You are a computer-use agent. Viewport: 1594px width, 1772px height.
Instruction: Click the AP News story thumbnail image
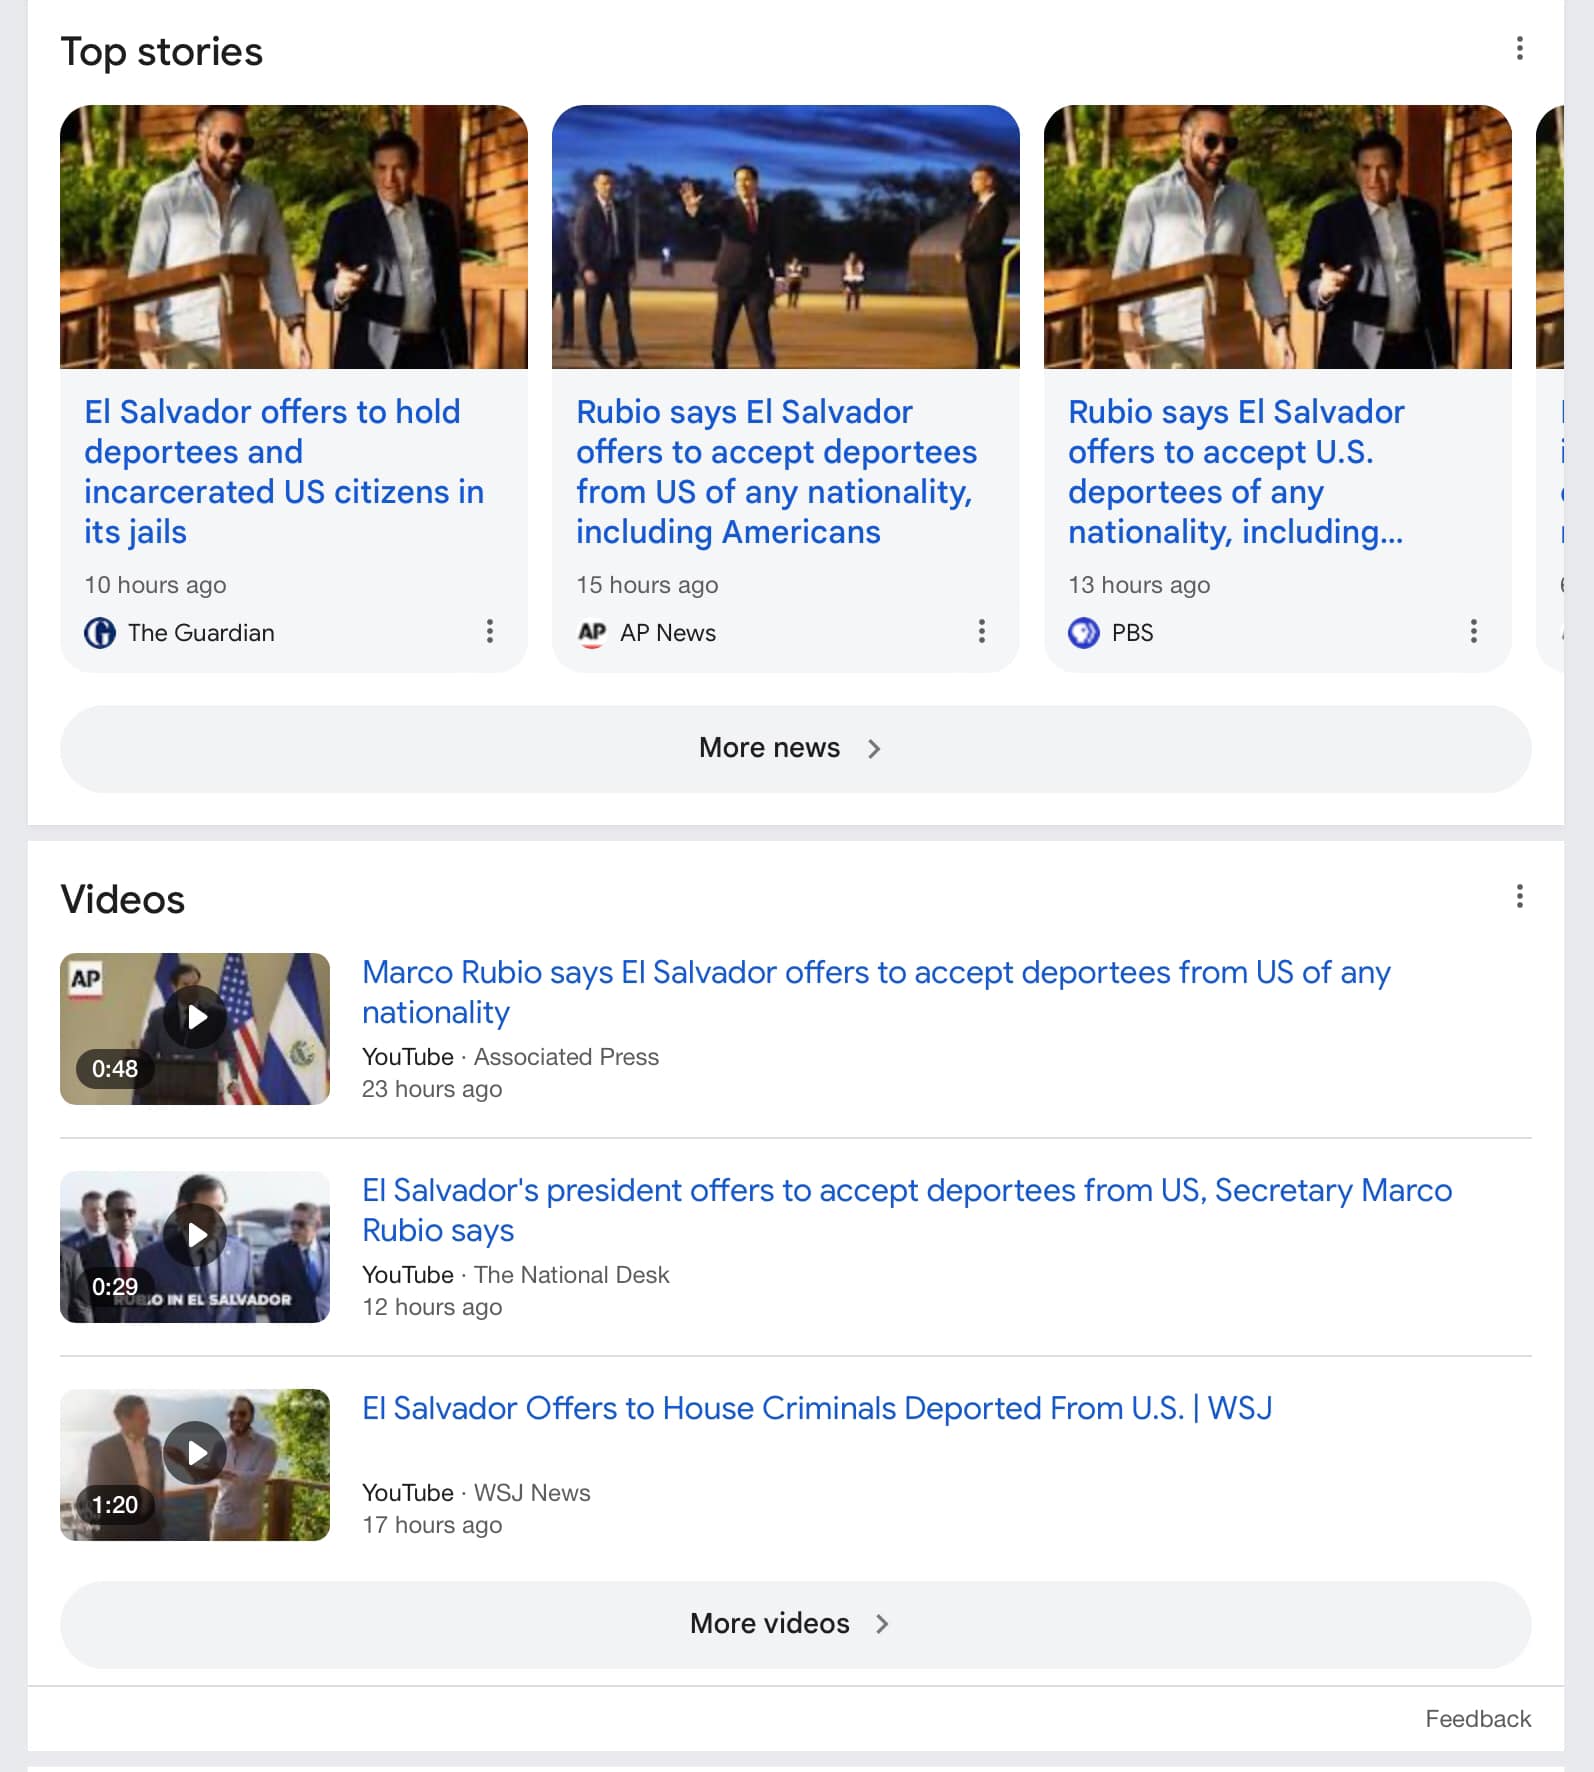point(785,237)
